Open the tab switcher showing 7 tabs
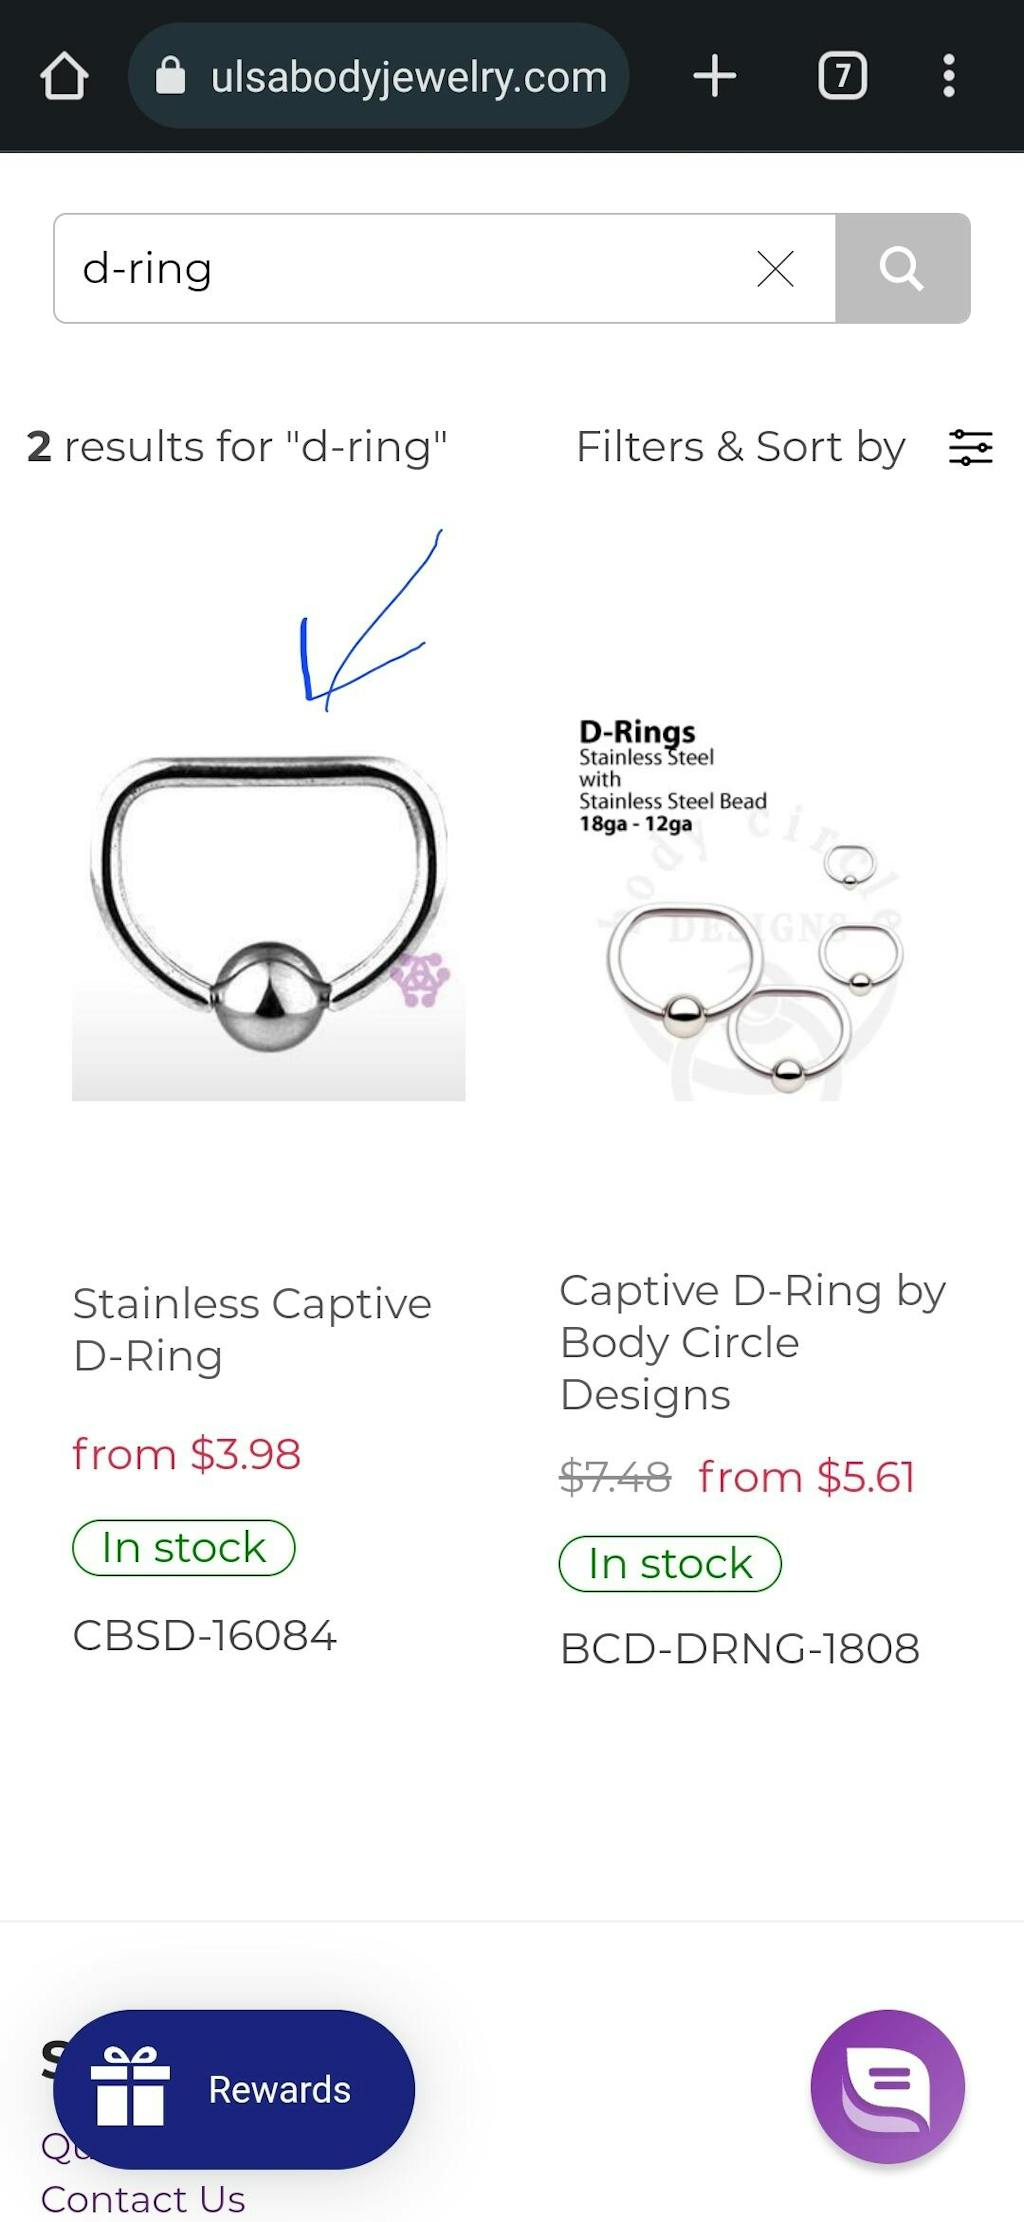 [x=842, y=75]
